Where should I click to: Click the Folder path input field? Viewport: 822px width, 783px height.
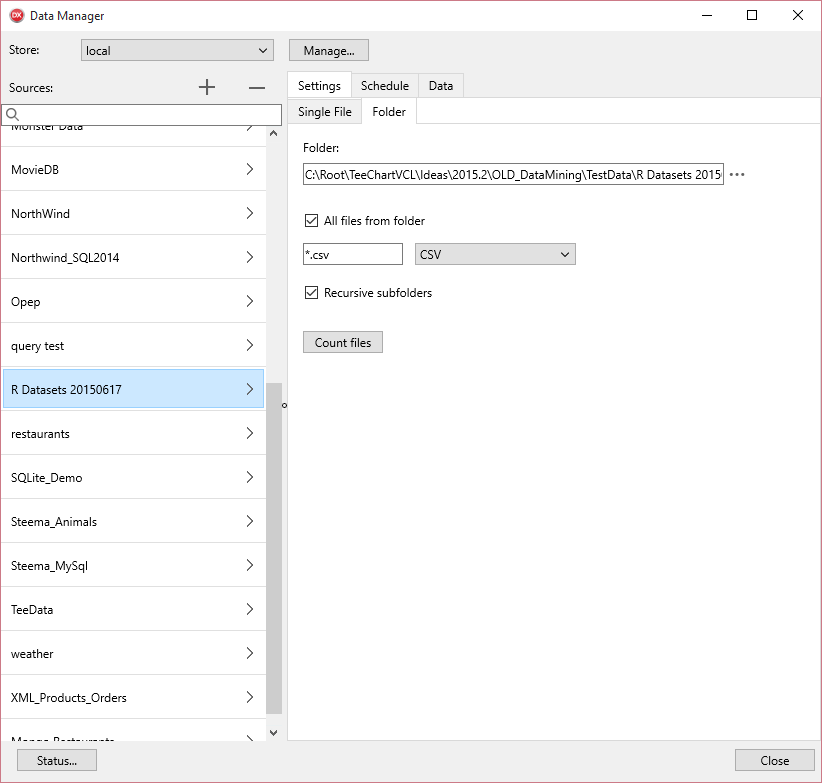tap(513, 175)
